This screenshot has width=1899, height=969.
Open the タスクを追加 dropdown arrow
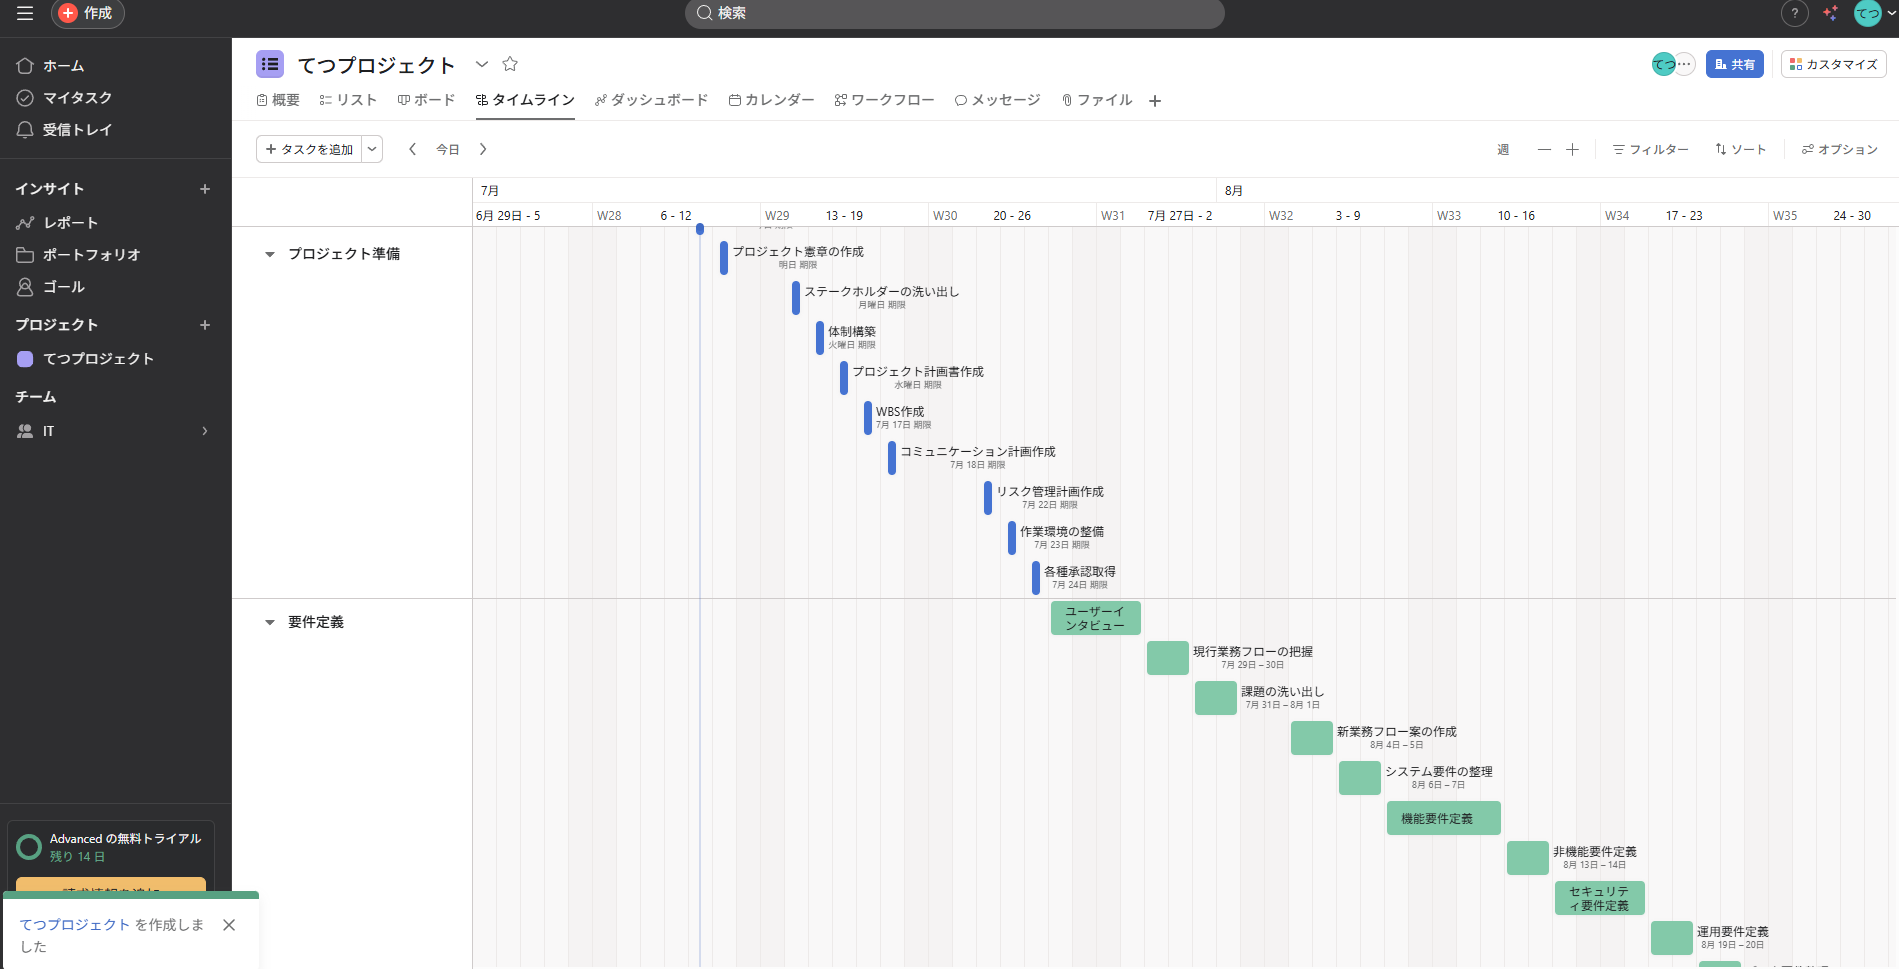pyautogui.click(x=372, y=149)
